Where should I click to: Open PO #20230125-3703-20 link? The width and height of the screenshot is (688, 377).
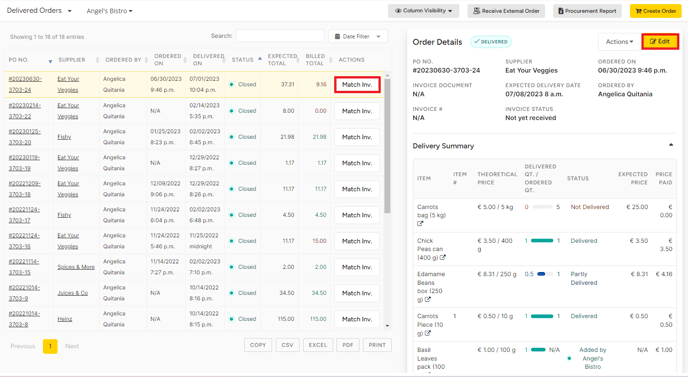[x=24, y=137]
